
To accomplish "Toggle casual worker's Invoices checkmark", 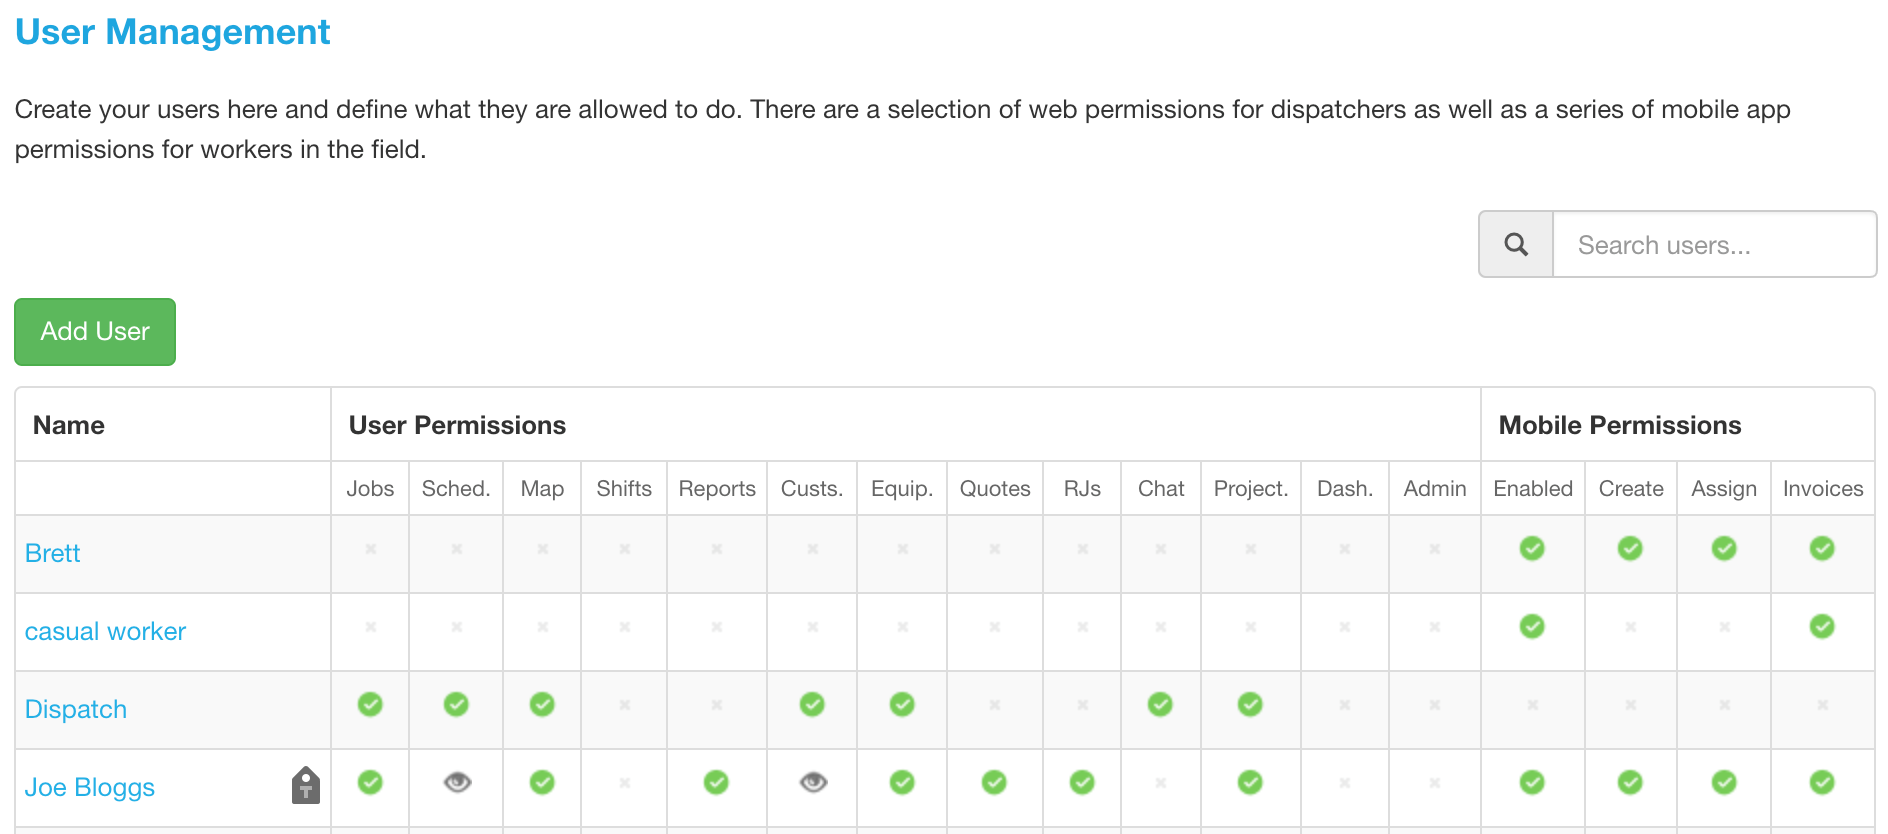I will click(1822, 626).
